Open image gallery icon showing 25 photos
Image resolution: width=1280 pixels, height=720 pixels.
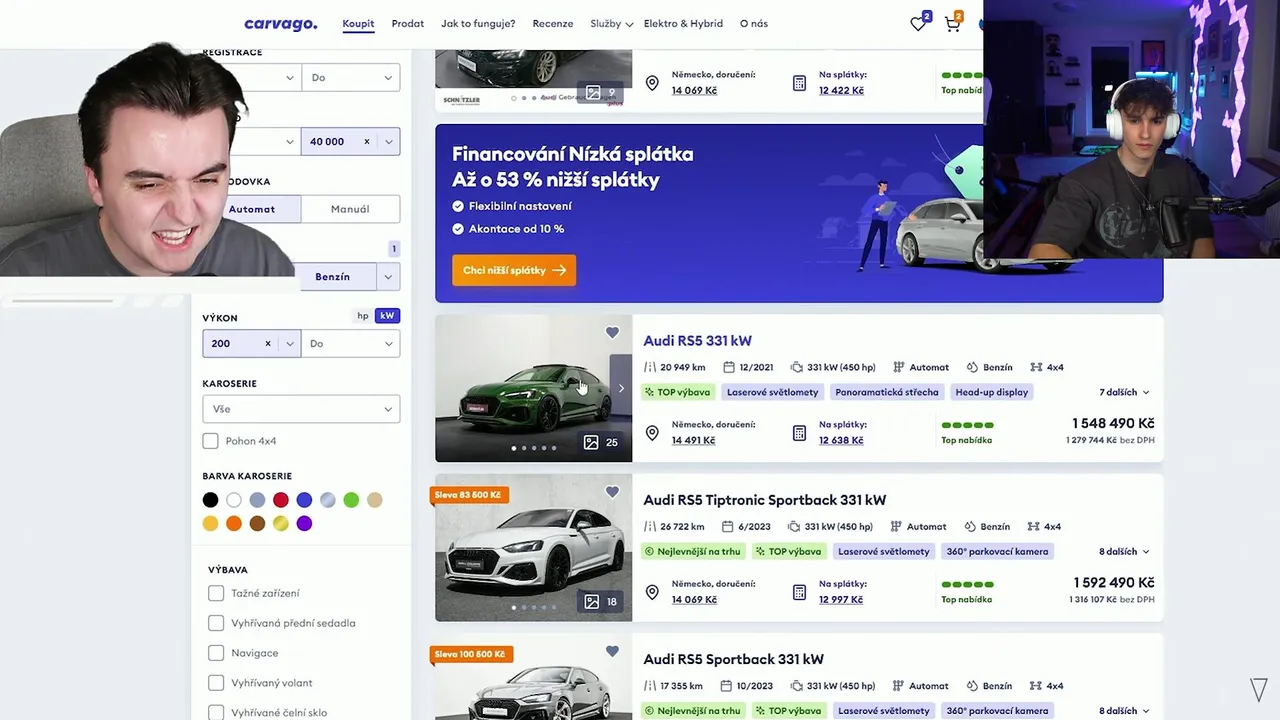click(601, 442)
